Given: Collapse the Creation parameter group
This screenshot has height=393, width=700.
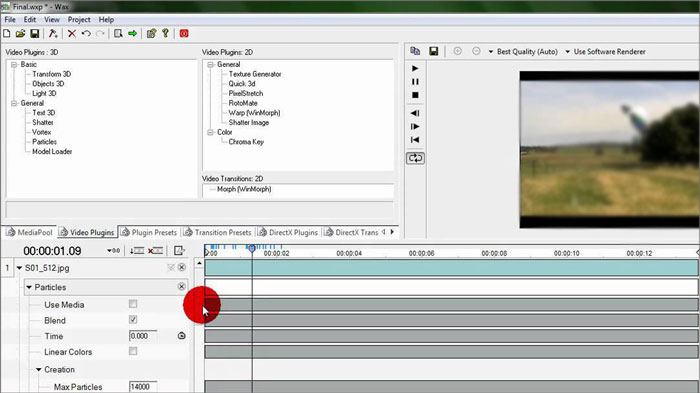Looking at the screenshot, I should click(x=38, y=369).
